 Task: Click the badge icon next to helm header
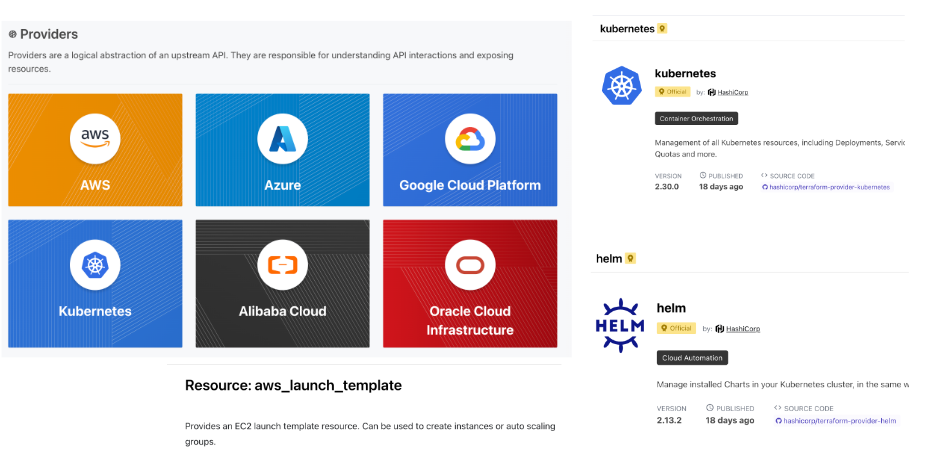click(x=630, y=259)
